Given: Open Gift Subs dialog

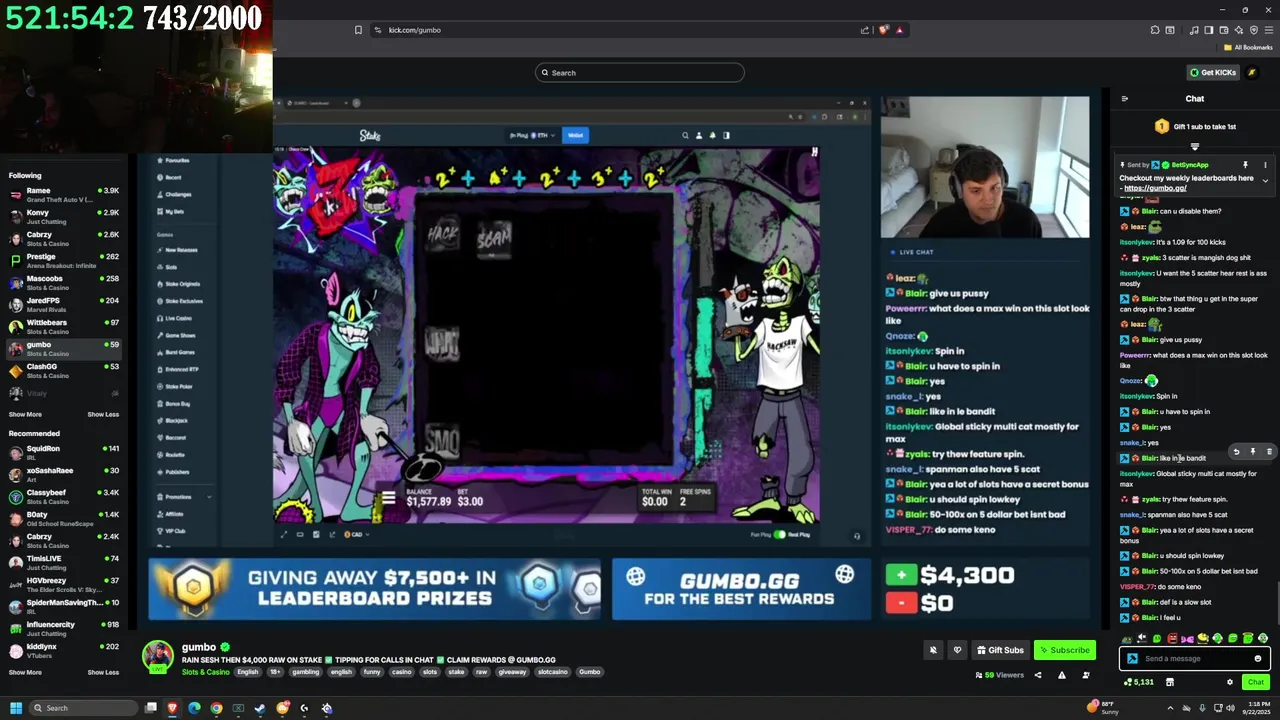Looking at the screenshot, I should (1000, 650).
